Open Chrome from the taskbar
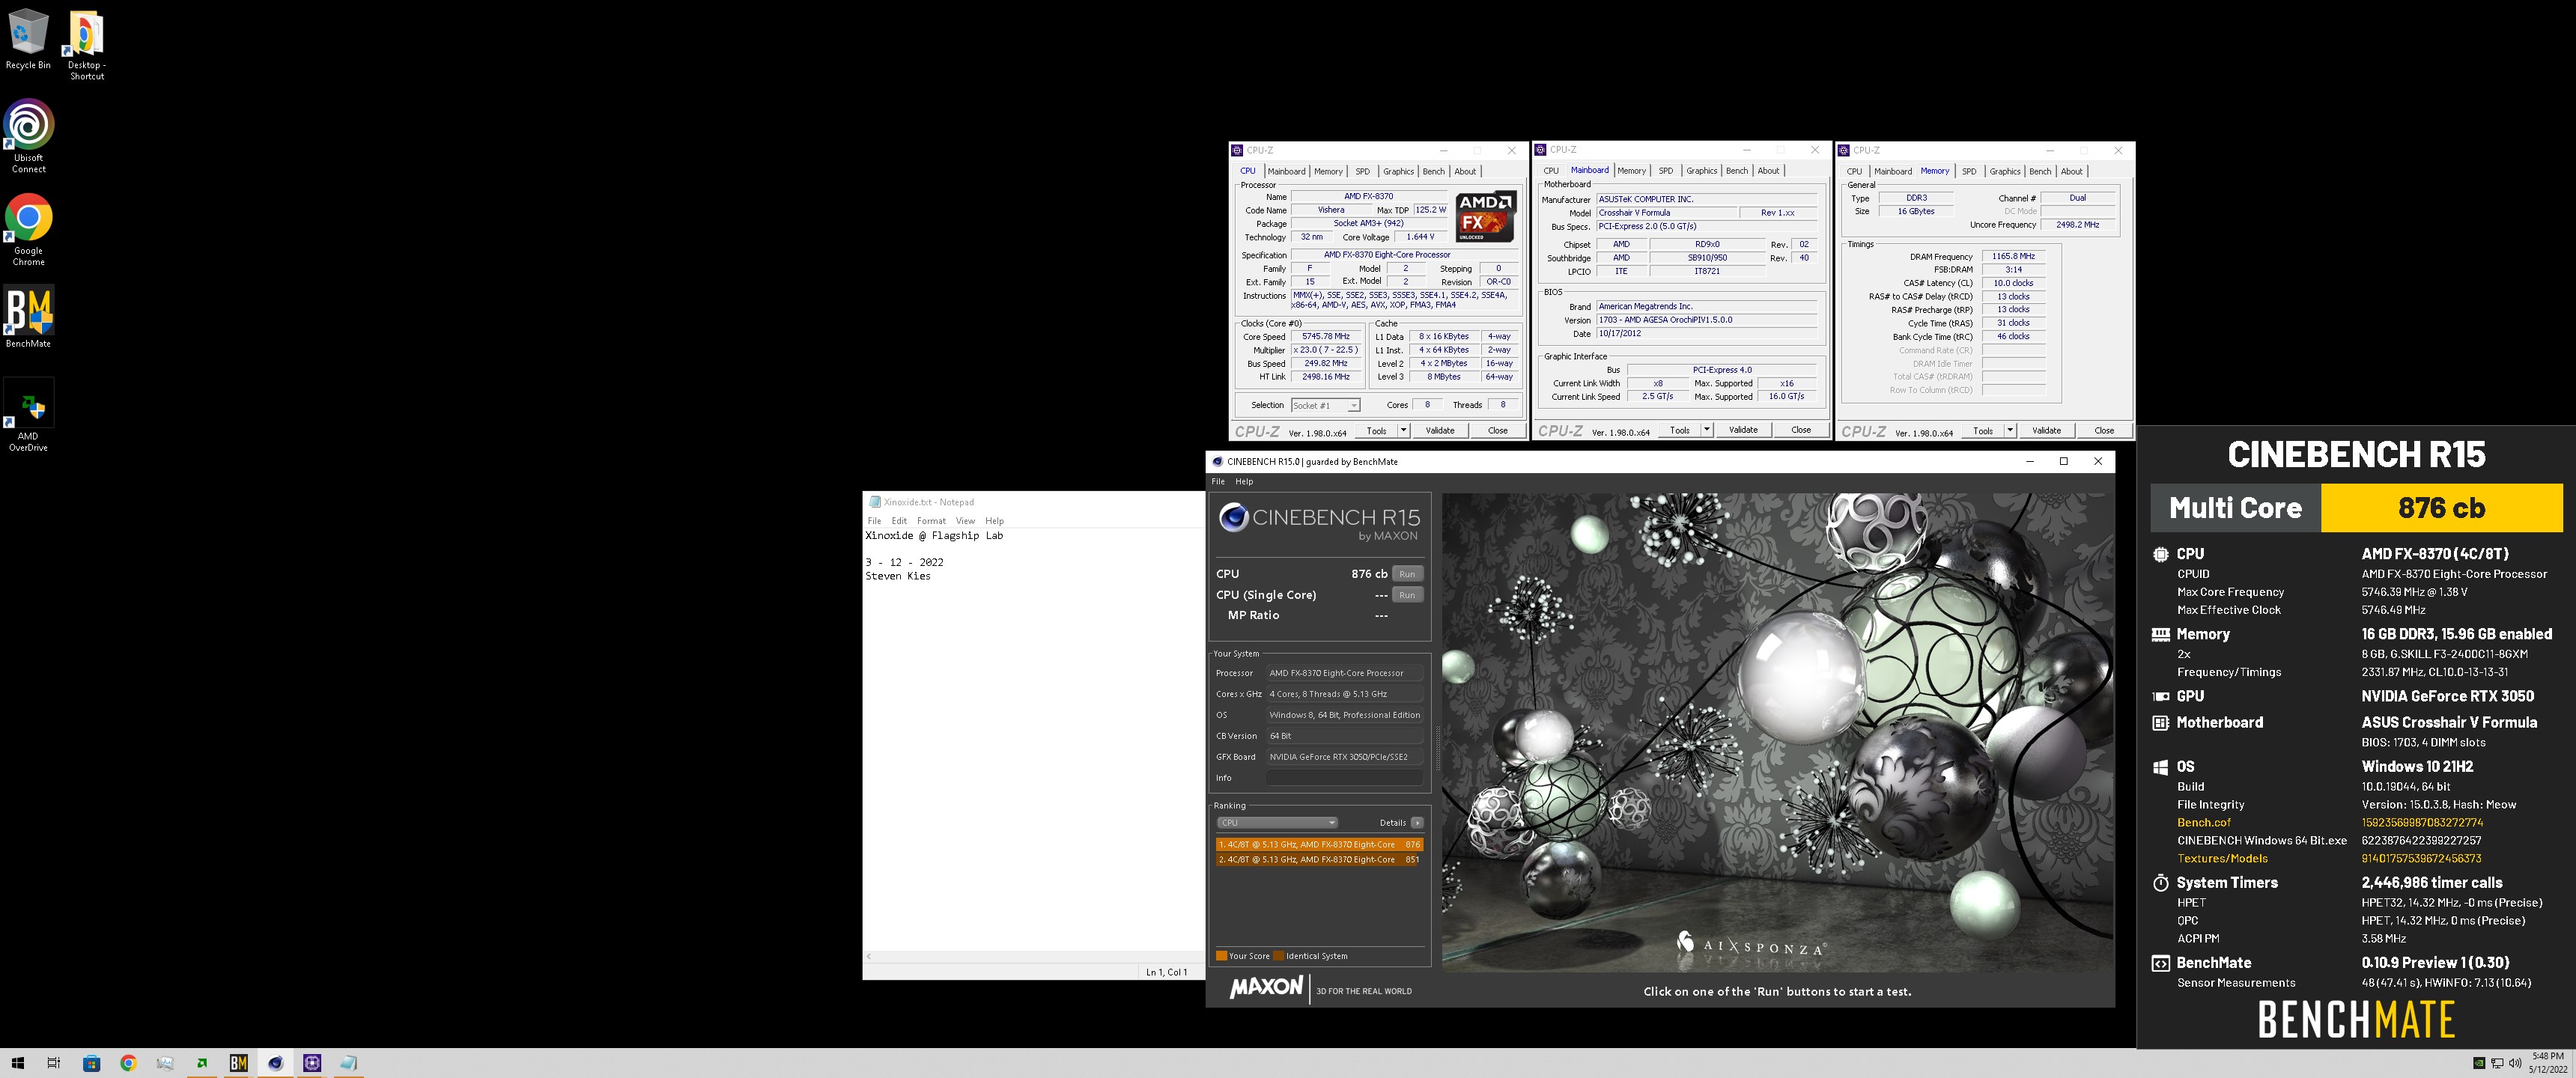The width and height of the screenshot is (2576, 1078). click(128, 1063)
